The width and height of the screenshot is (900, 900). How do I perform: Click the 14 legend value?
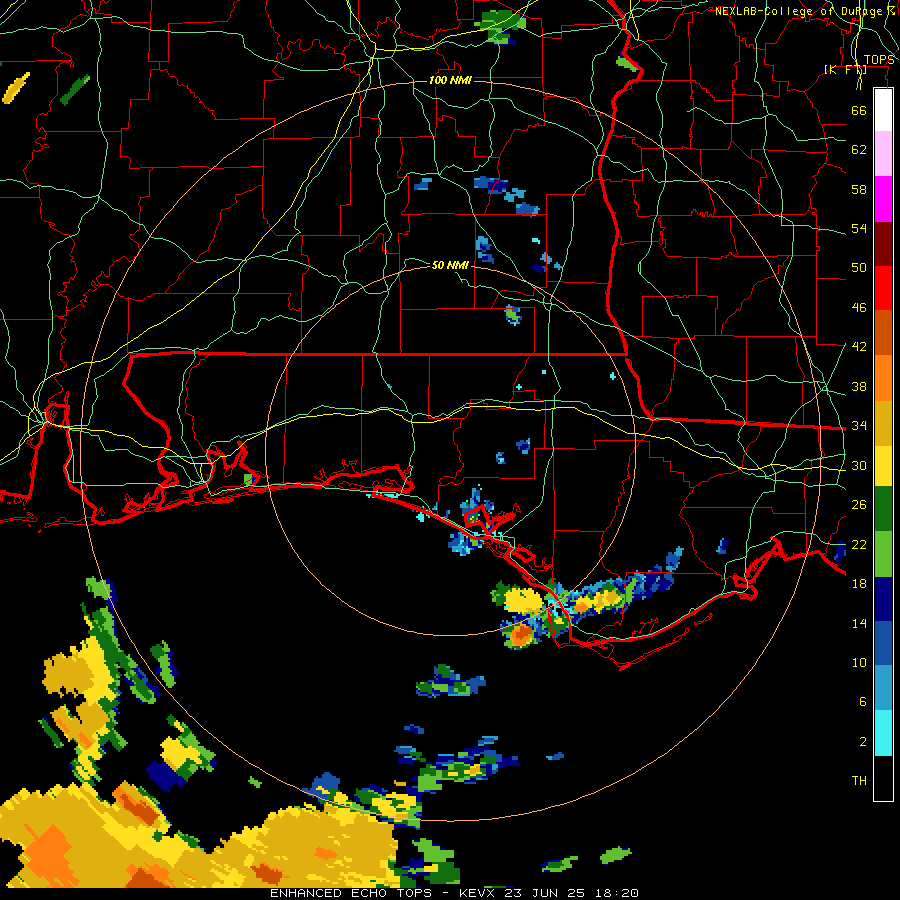coord(859,623)
